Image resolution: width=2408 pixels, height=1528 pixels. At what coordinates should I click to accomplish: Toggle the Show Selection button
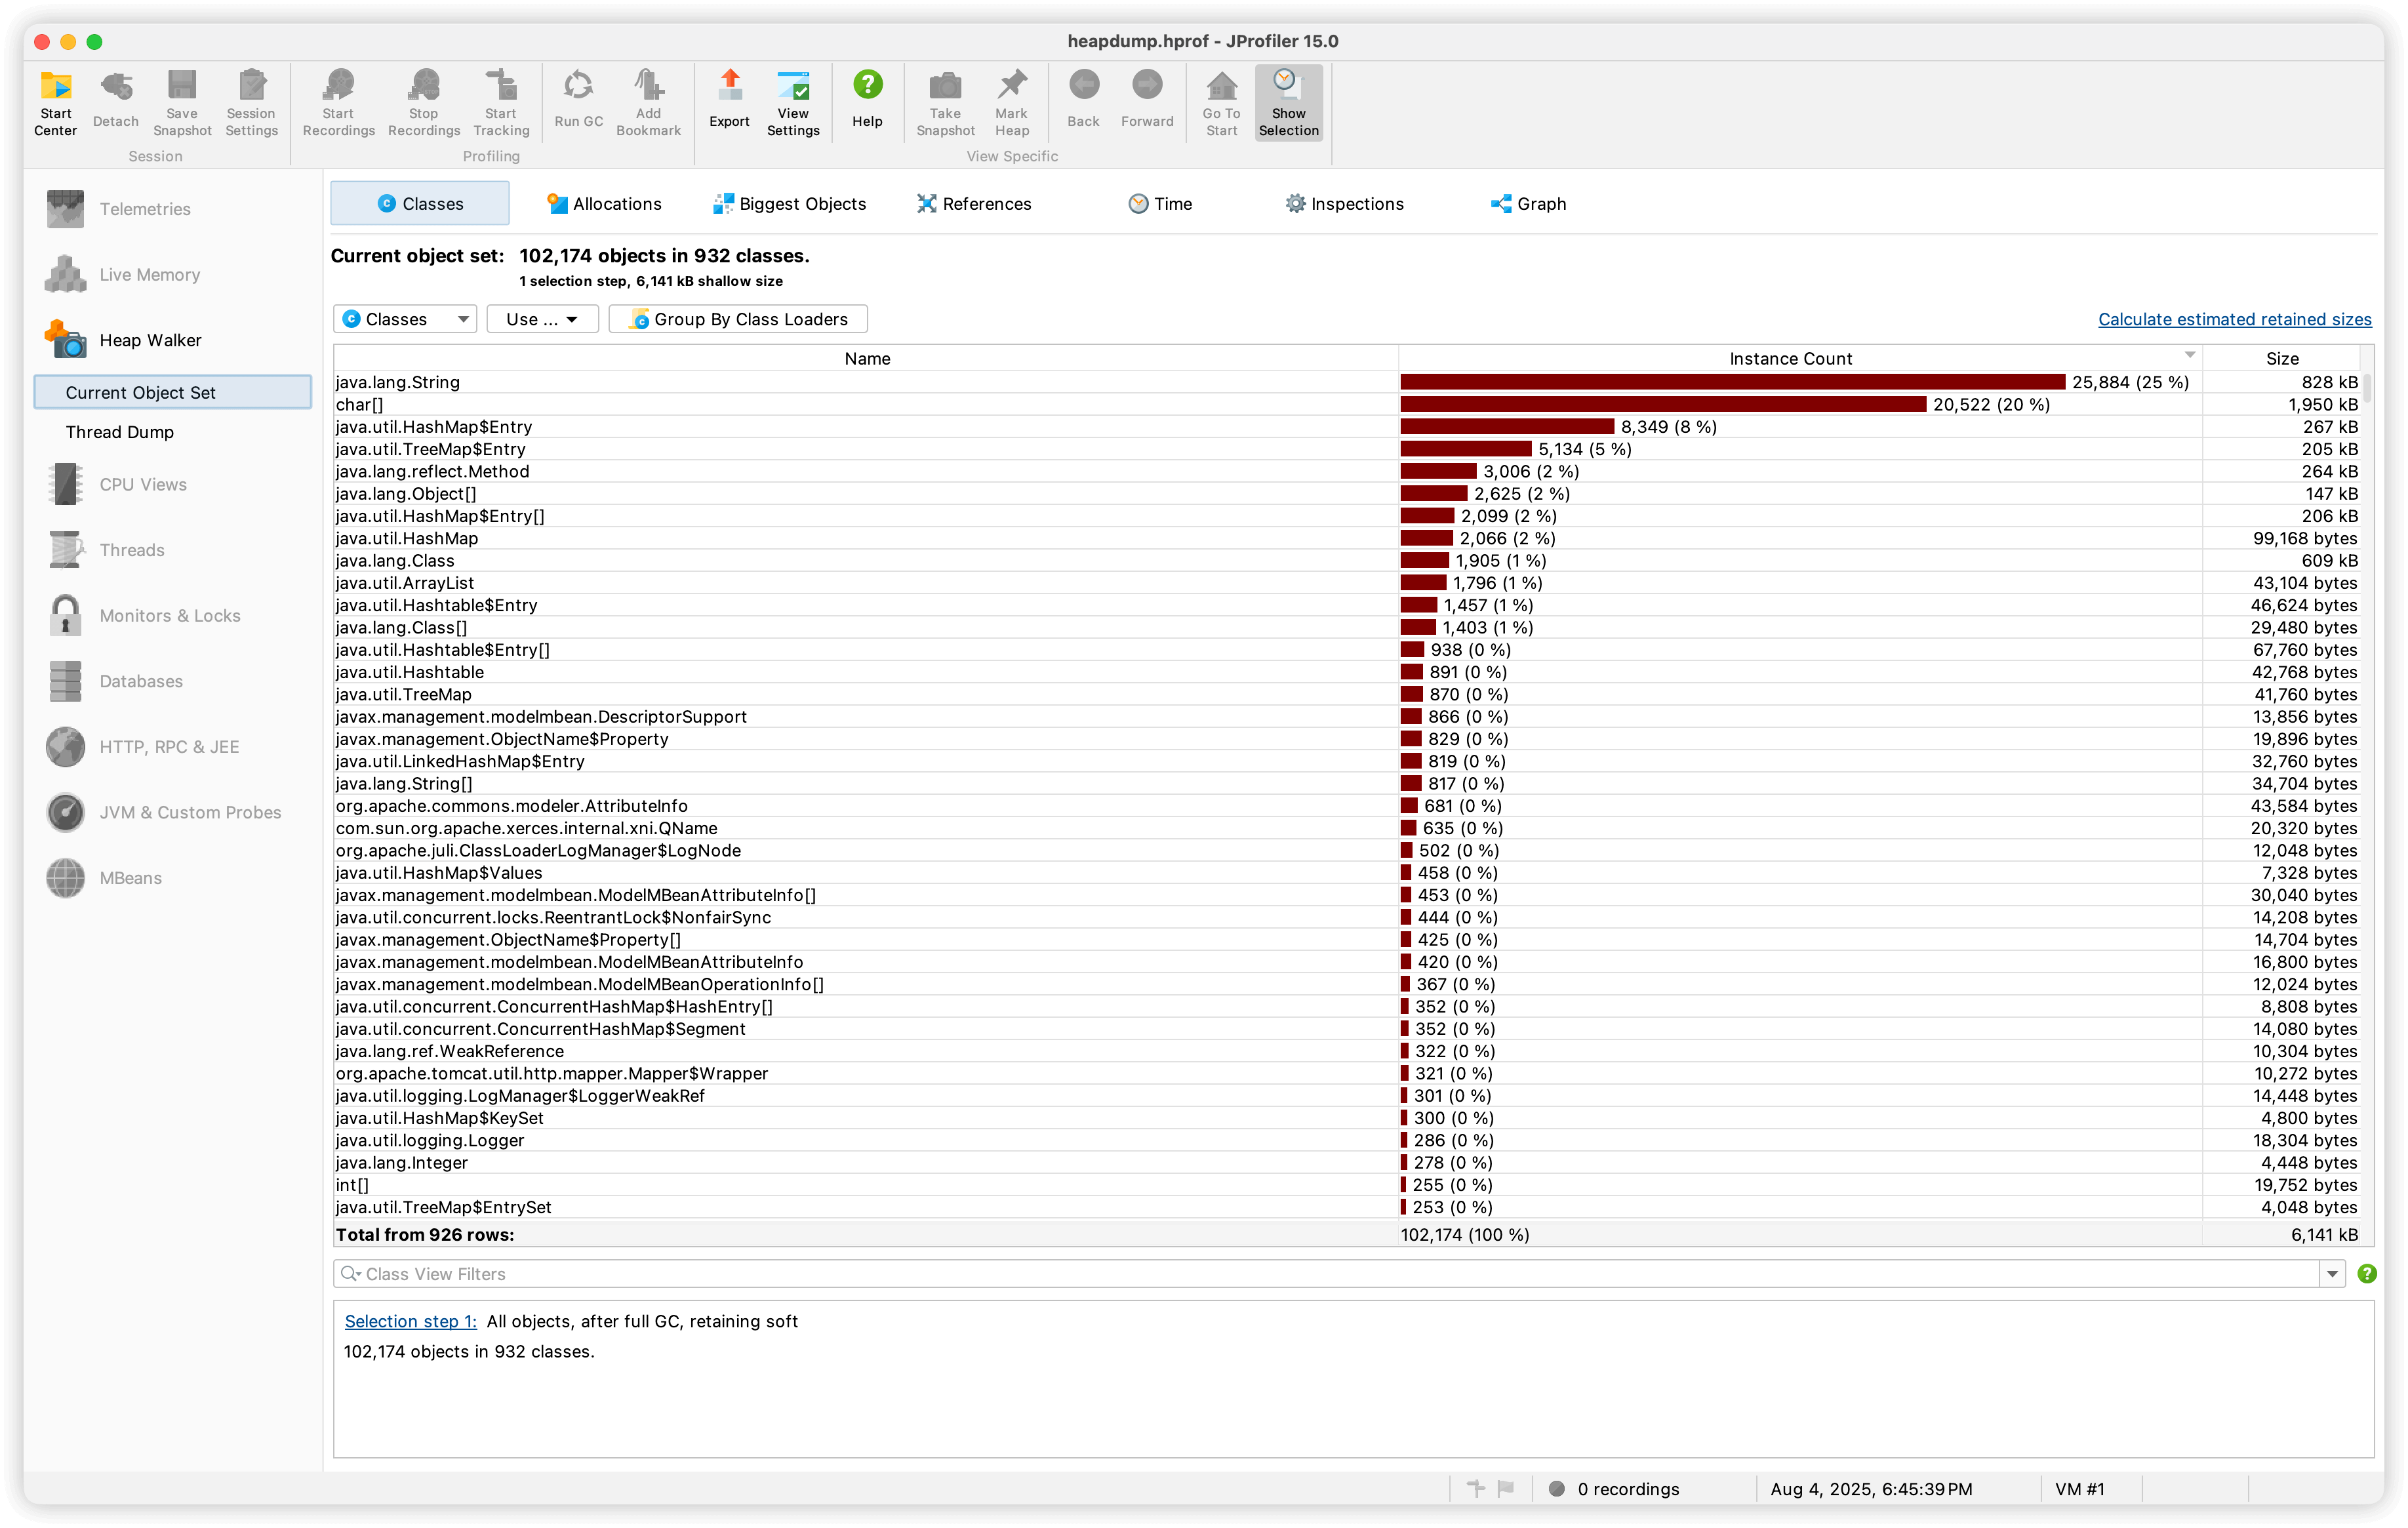(1288, 103)
